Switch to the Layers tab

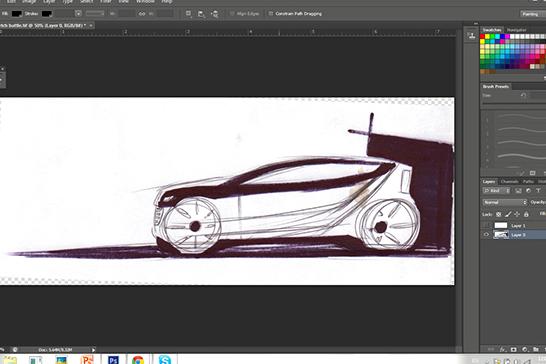489,182
